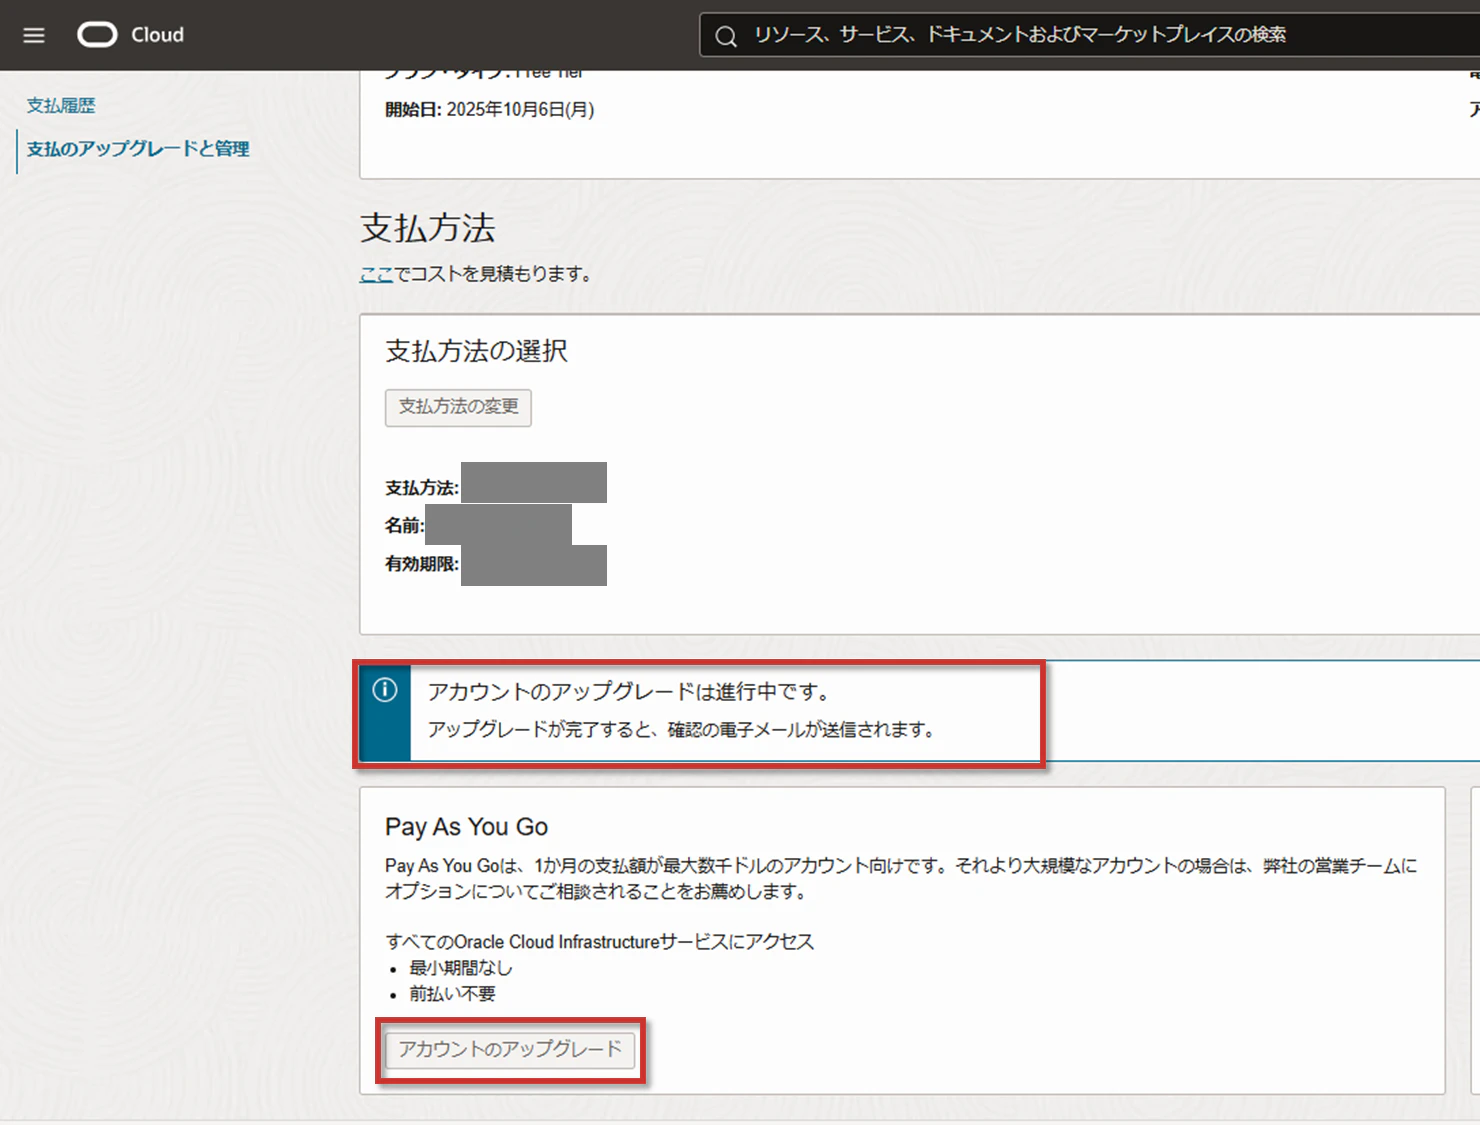Click the 支払方法: field label
The height and width of the screenshot is (1125, 1480).
[x=422, y=488]
